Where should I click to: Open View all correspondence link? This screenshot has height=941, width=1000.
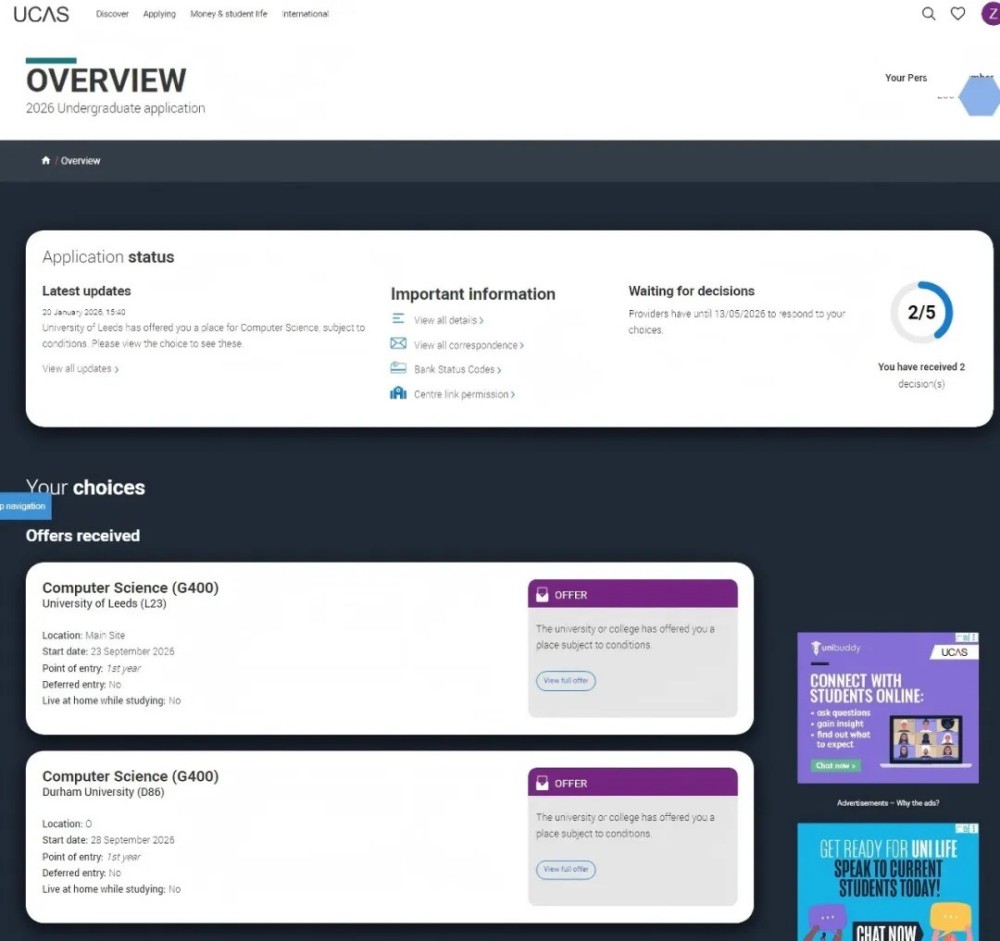click(x=468, y=345)
